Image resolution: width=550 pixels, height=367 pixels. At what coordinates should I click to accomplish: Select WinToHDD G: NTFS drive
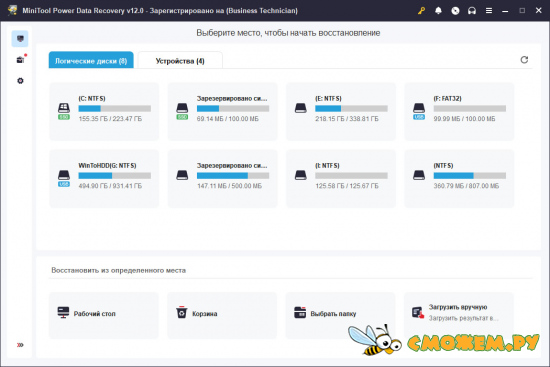(x=104, y=179)
